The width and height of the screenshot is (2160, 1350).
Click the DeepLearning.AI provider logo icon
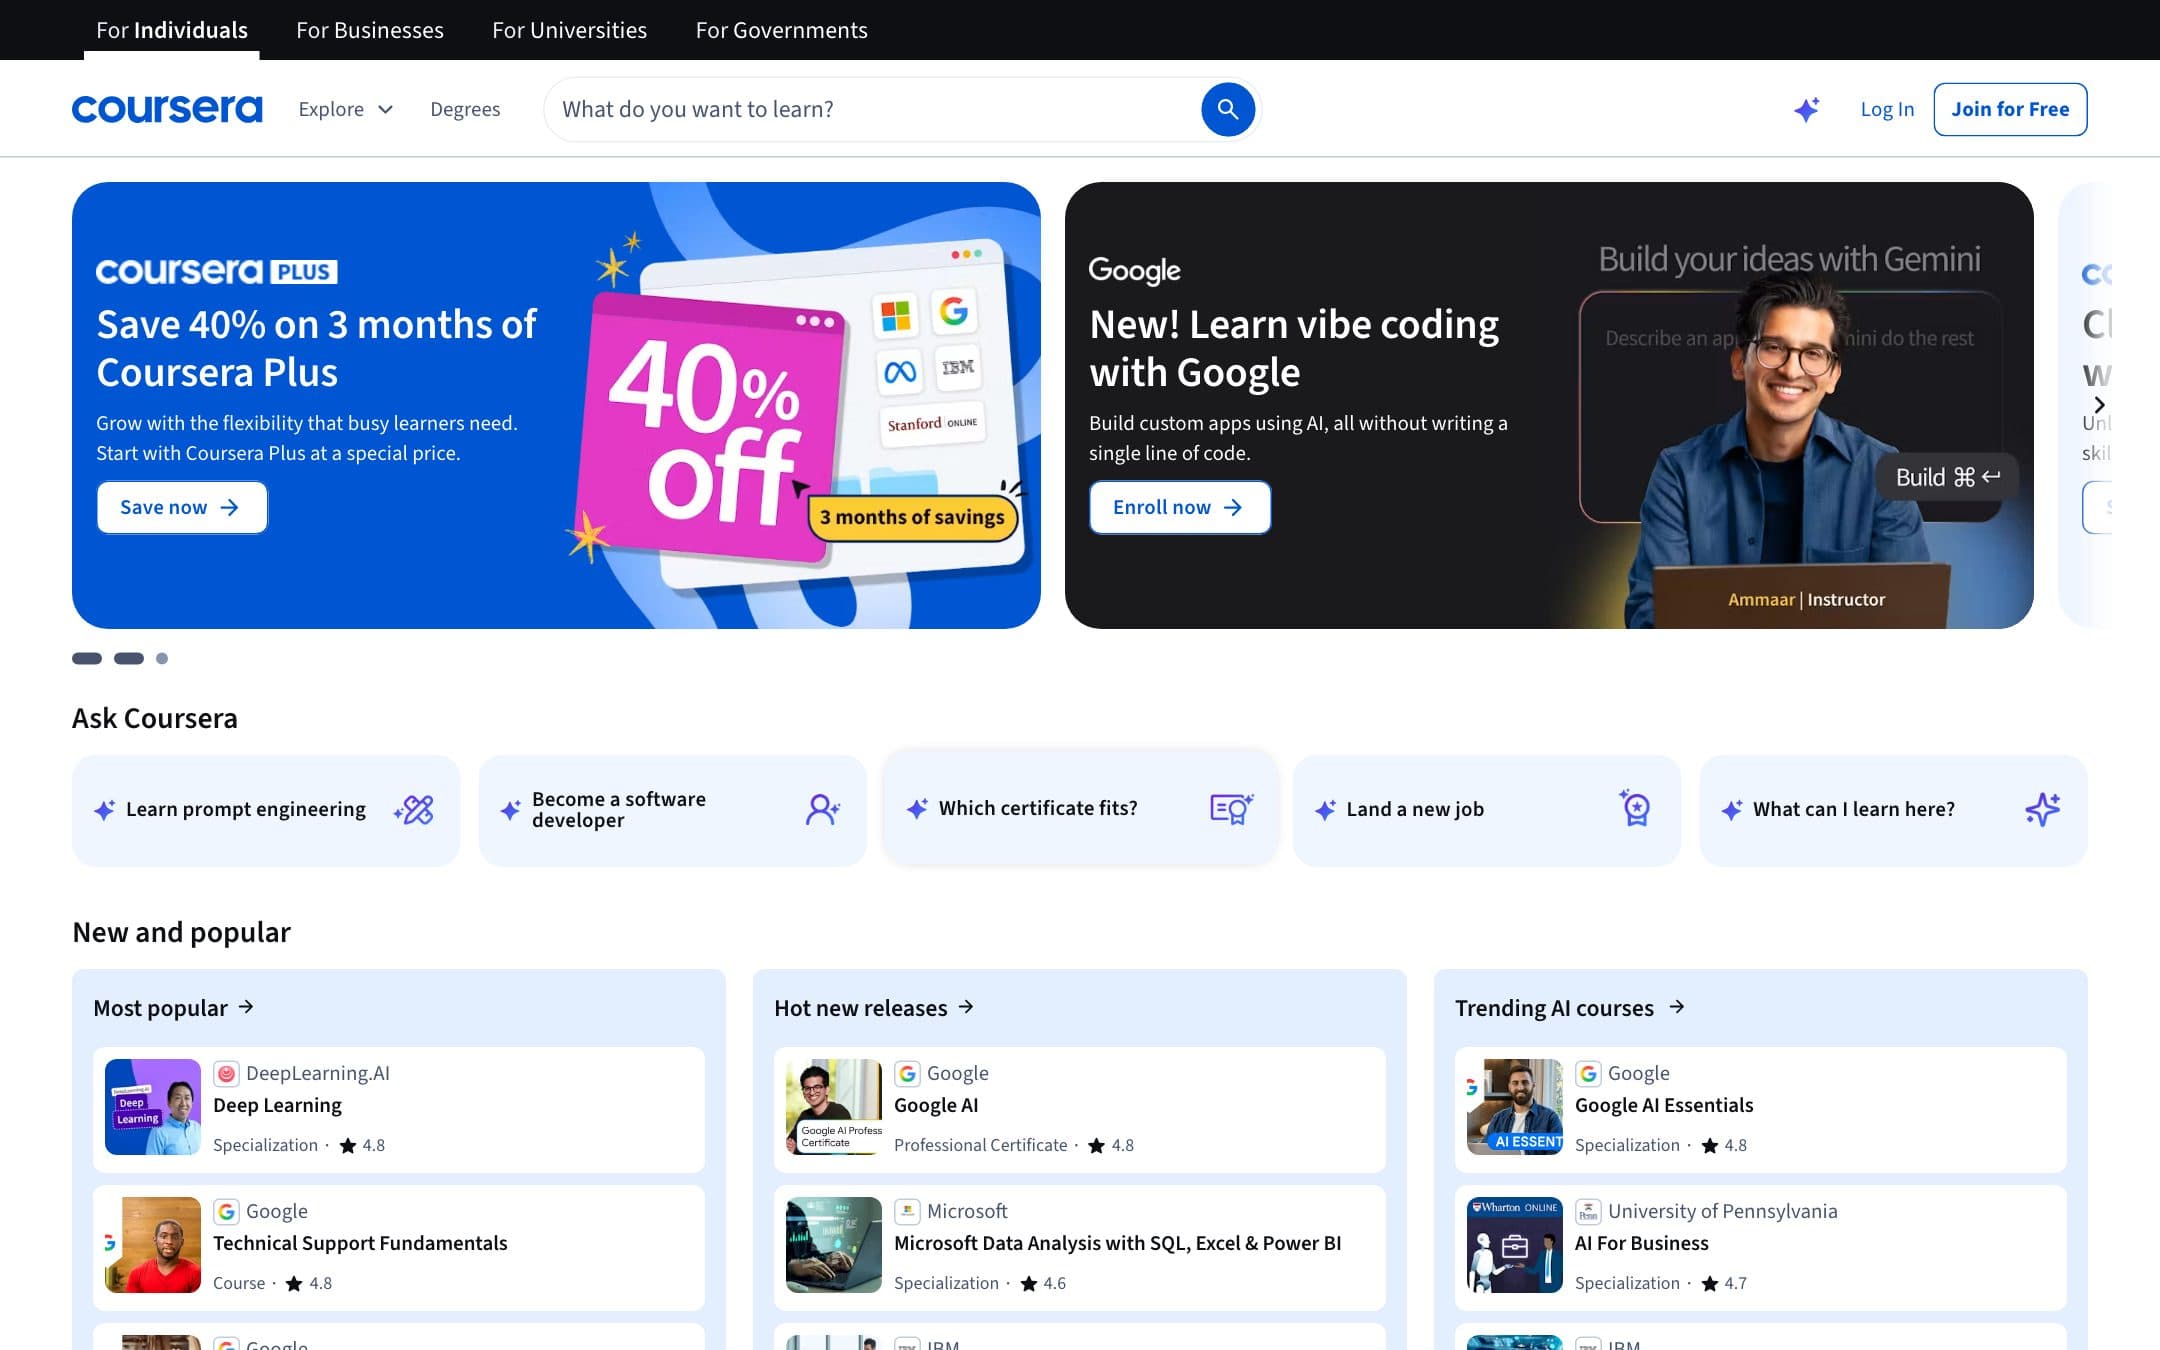tap(226, 1073)
